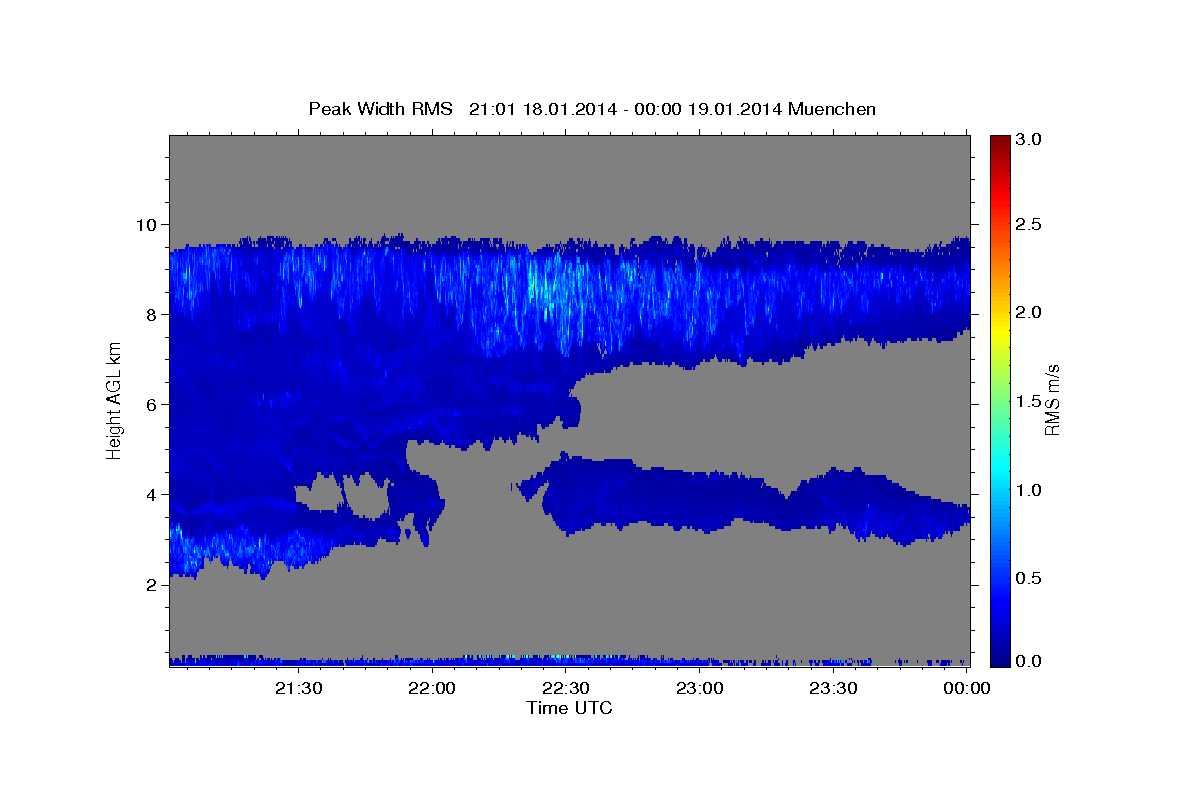Click the height tick label 10
The height and width of the screenshot is (800, 1200).
click(x=148, y=224)
